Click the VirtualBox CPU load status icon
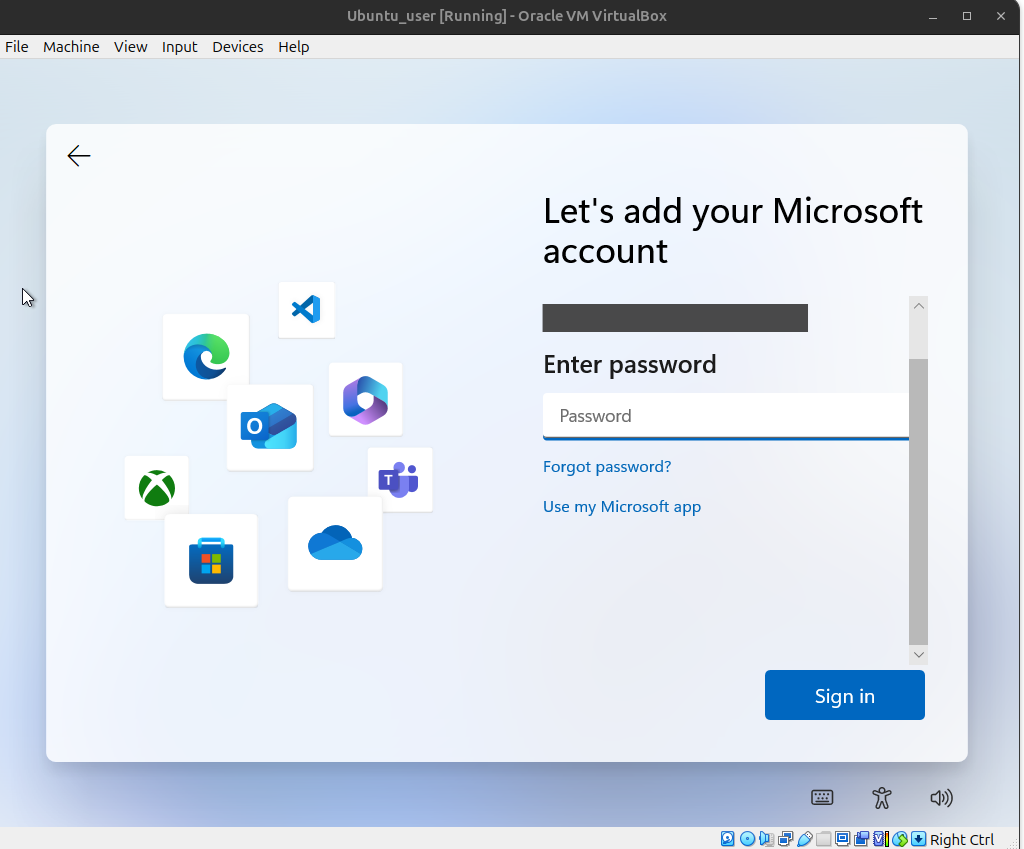This screenshot has height=849, width=1024. point(881,839)
